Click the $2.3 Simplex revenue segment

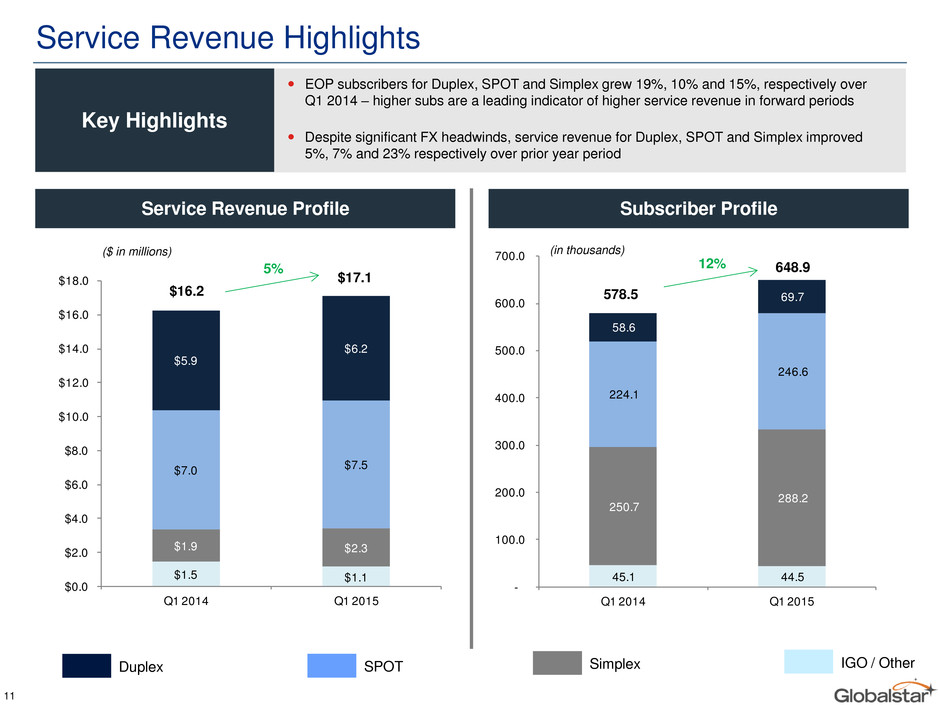pos(356,547)
